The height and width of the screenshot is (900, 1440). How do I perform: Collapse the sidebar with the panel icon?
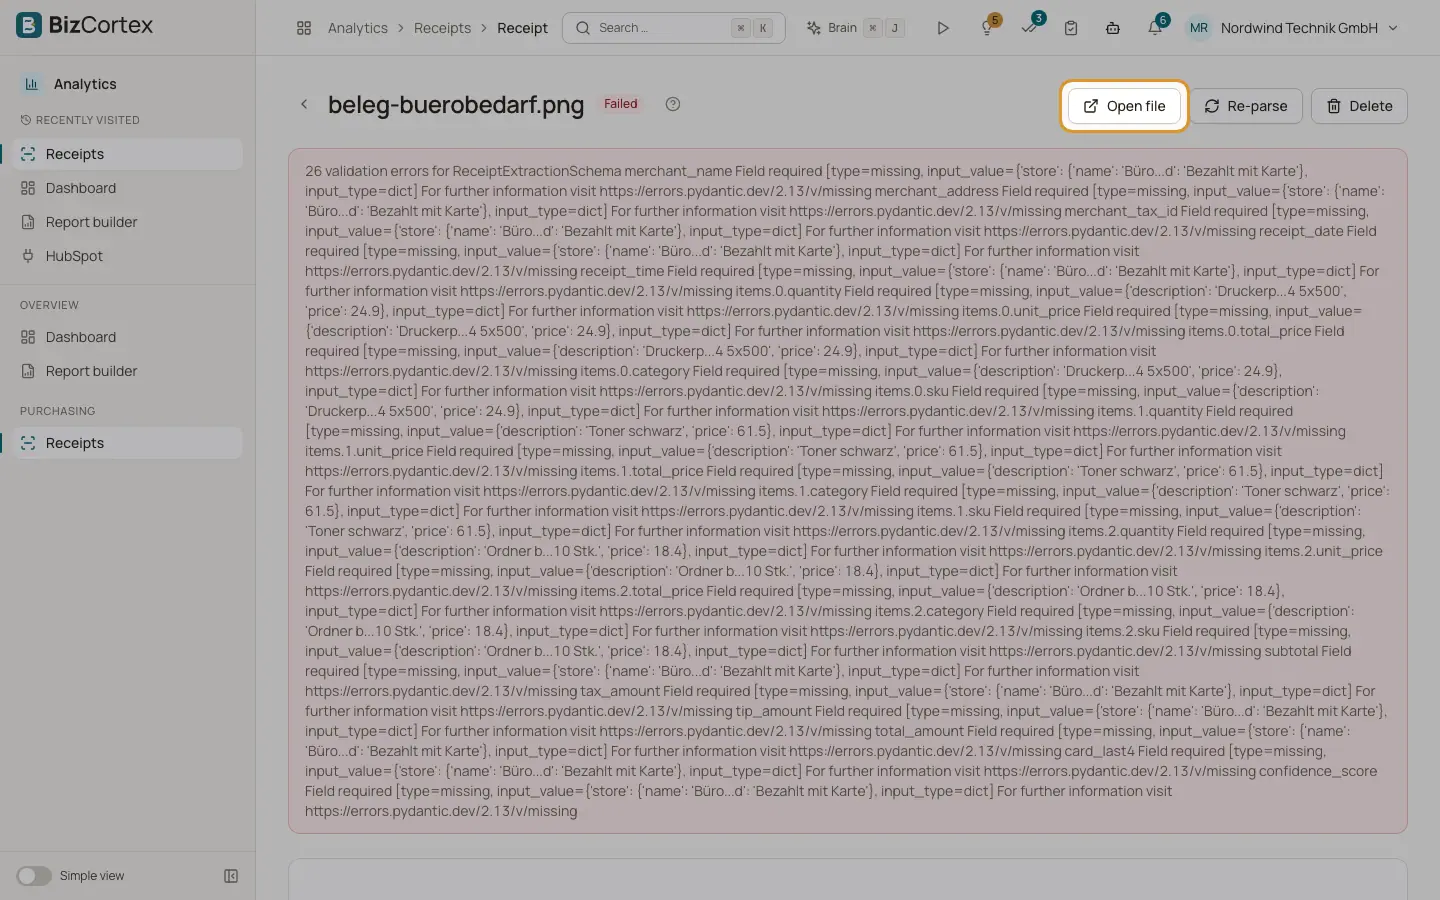pos(231,876)
